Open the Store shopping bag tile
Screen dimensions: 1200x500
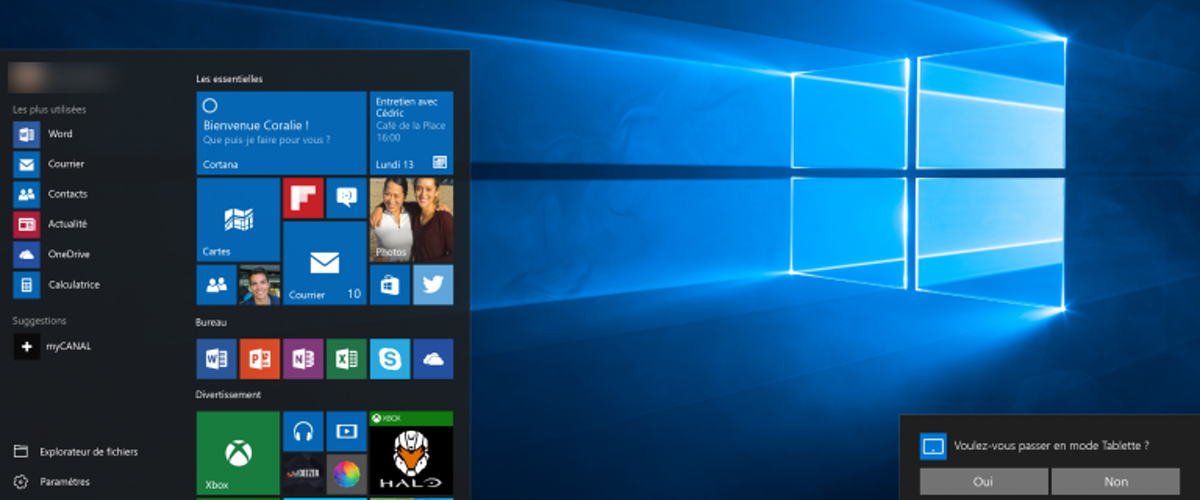tap(390, 285)
